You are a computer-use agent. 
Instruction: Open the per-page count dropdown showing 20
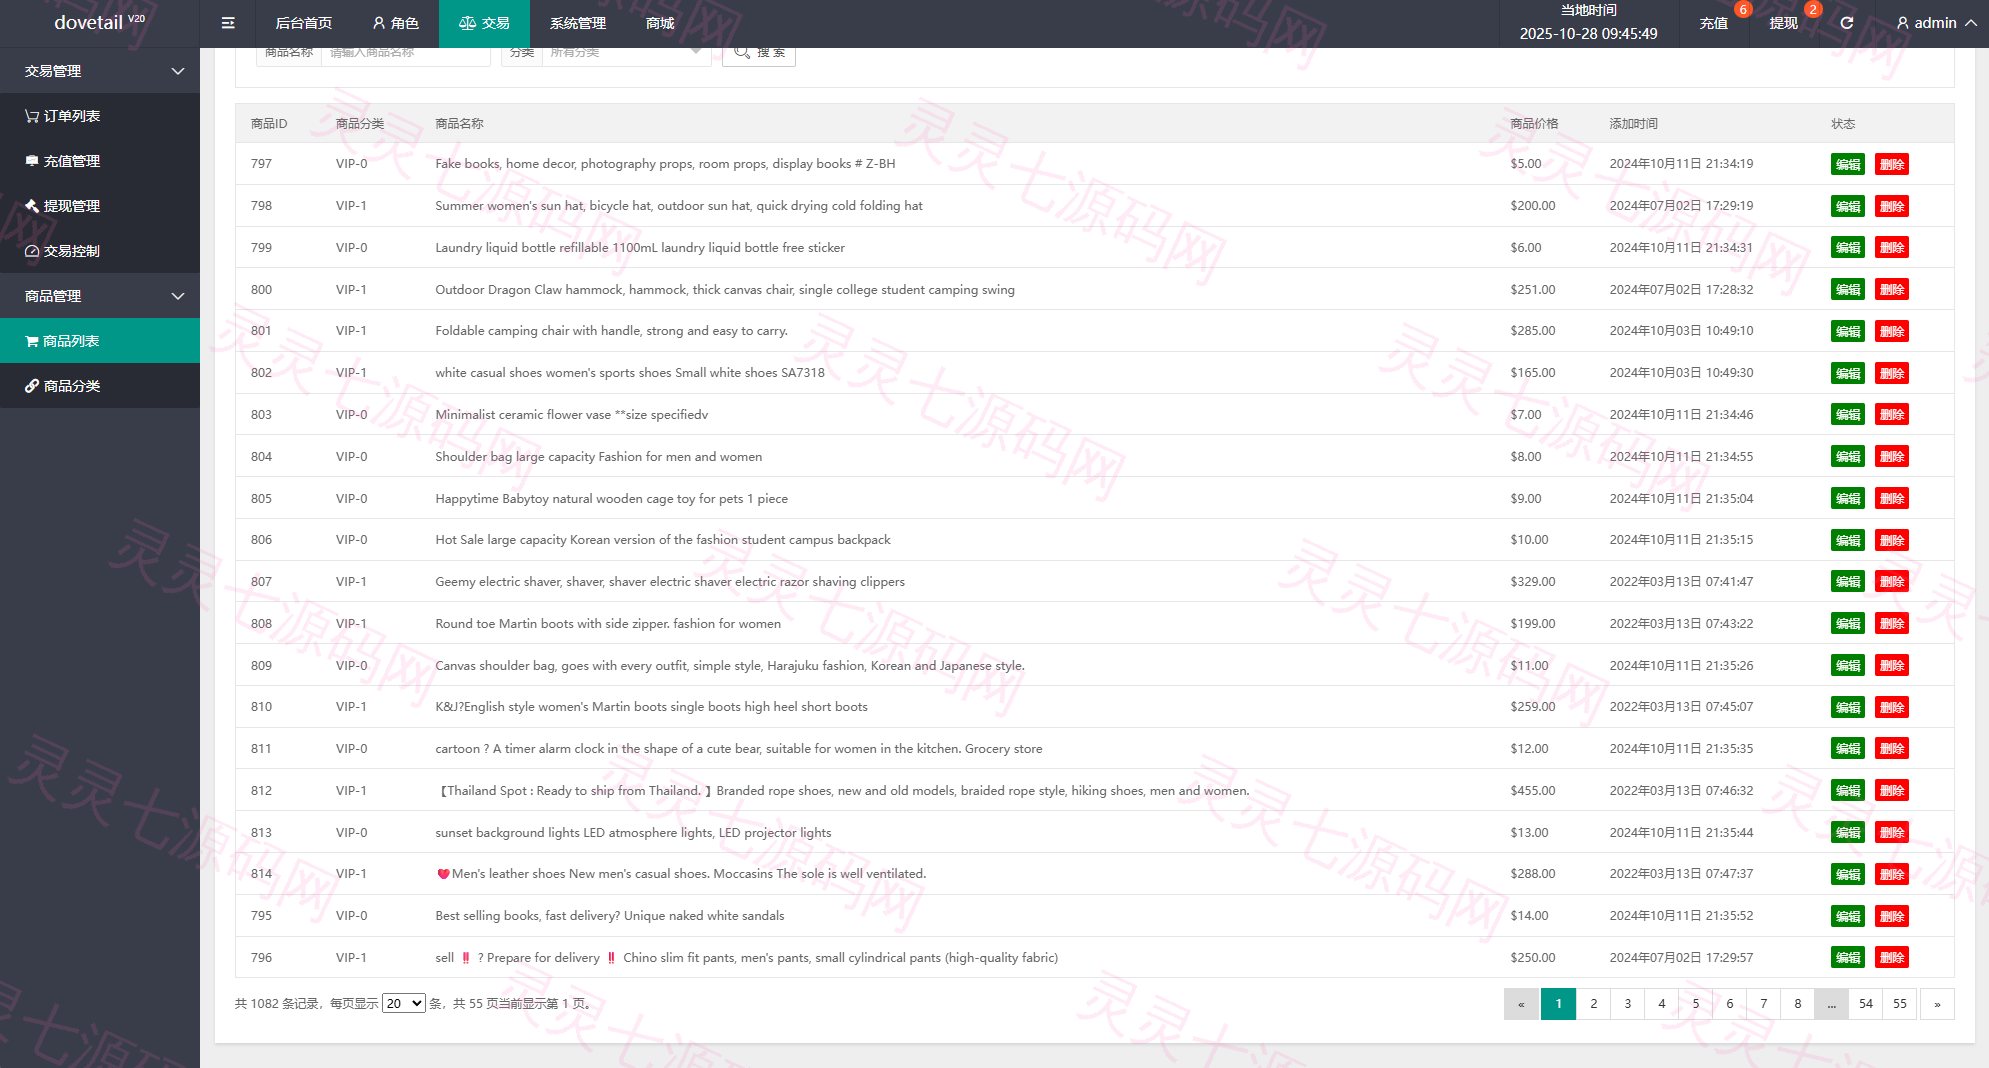[x=404, y=1003]
